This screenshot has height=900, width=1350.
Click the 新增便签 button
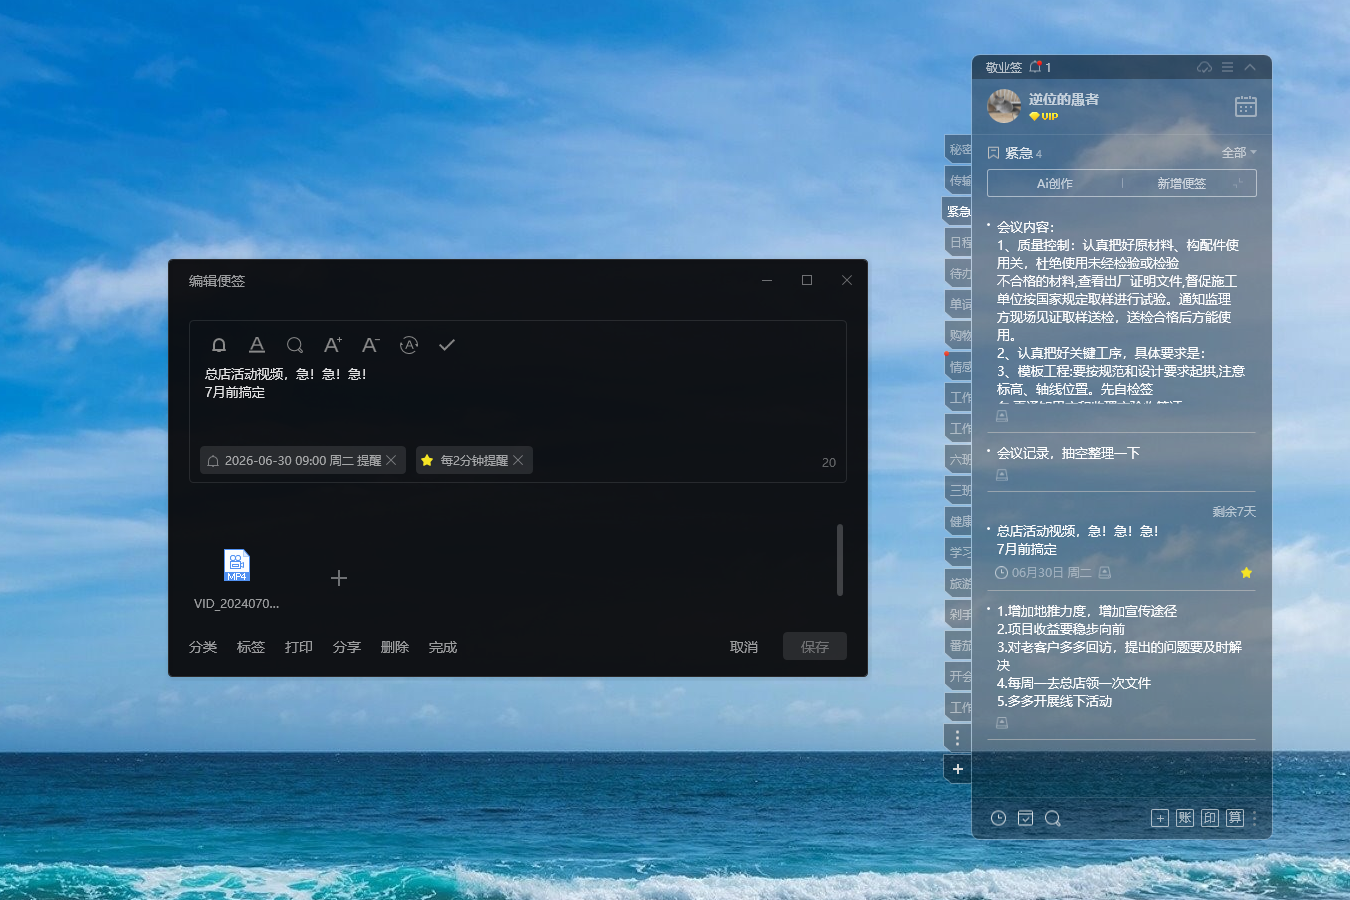(x=1181, y=183)
